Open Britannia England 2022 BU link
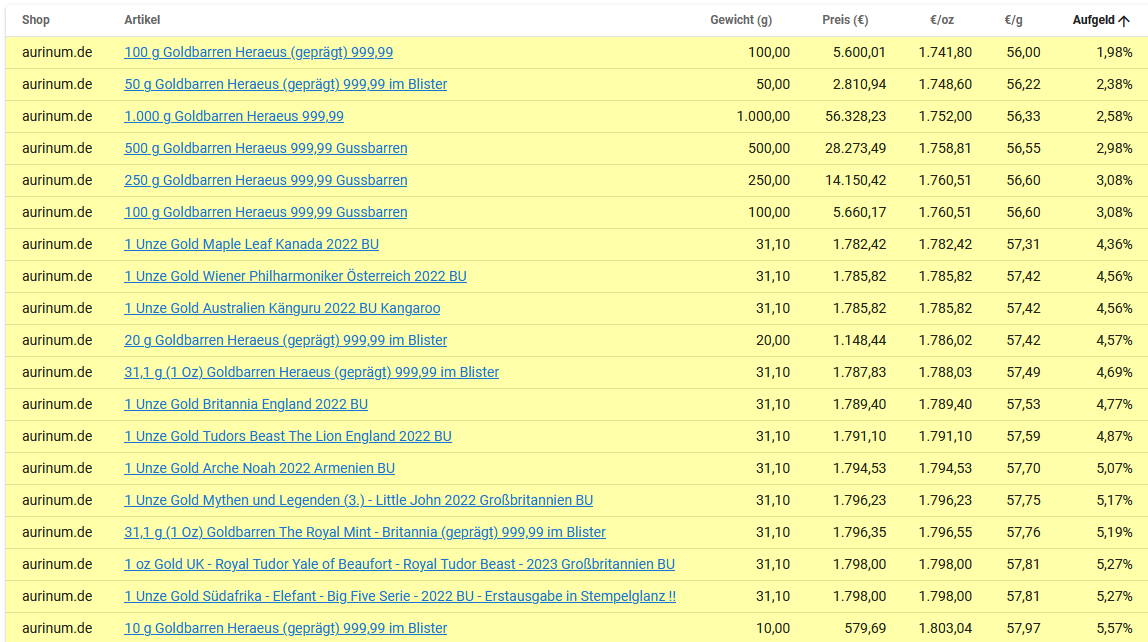The image size is (1148, 642). coord(246,405)
